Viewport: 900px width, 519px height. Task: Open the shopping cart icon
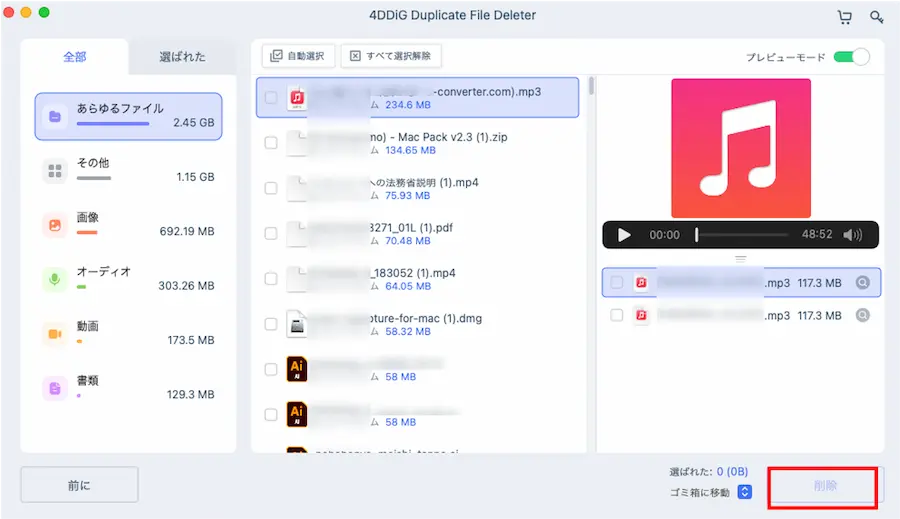[x=844, y=17]
